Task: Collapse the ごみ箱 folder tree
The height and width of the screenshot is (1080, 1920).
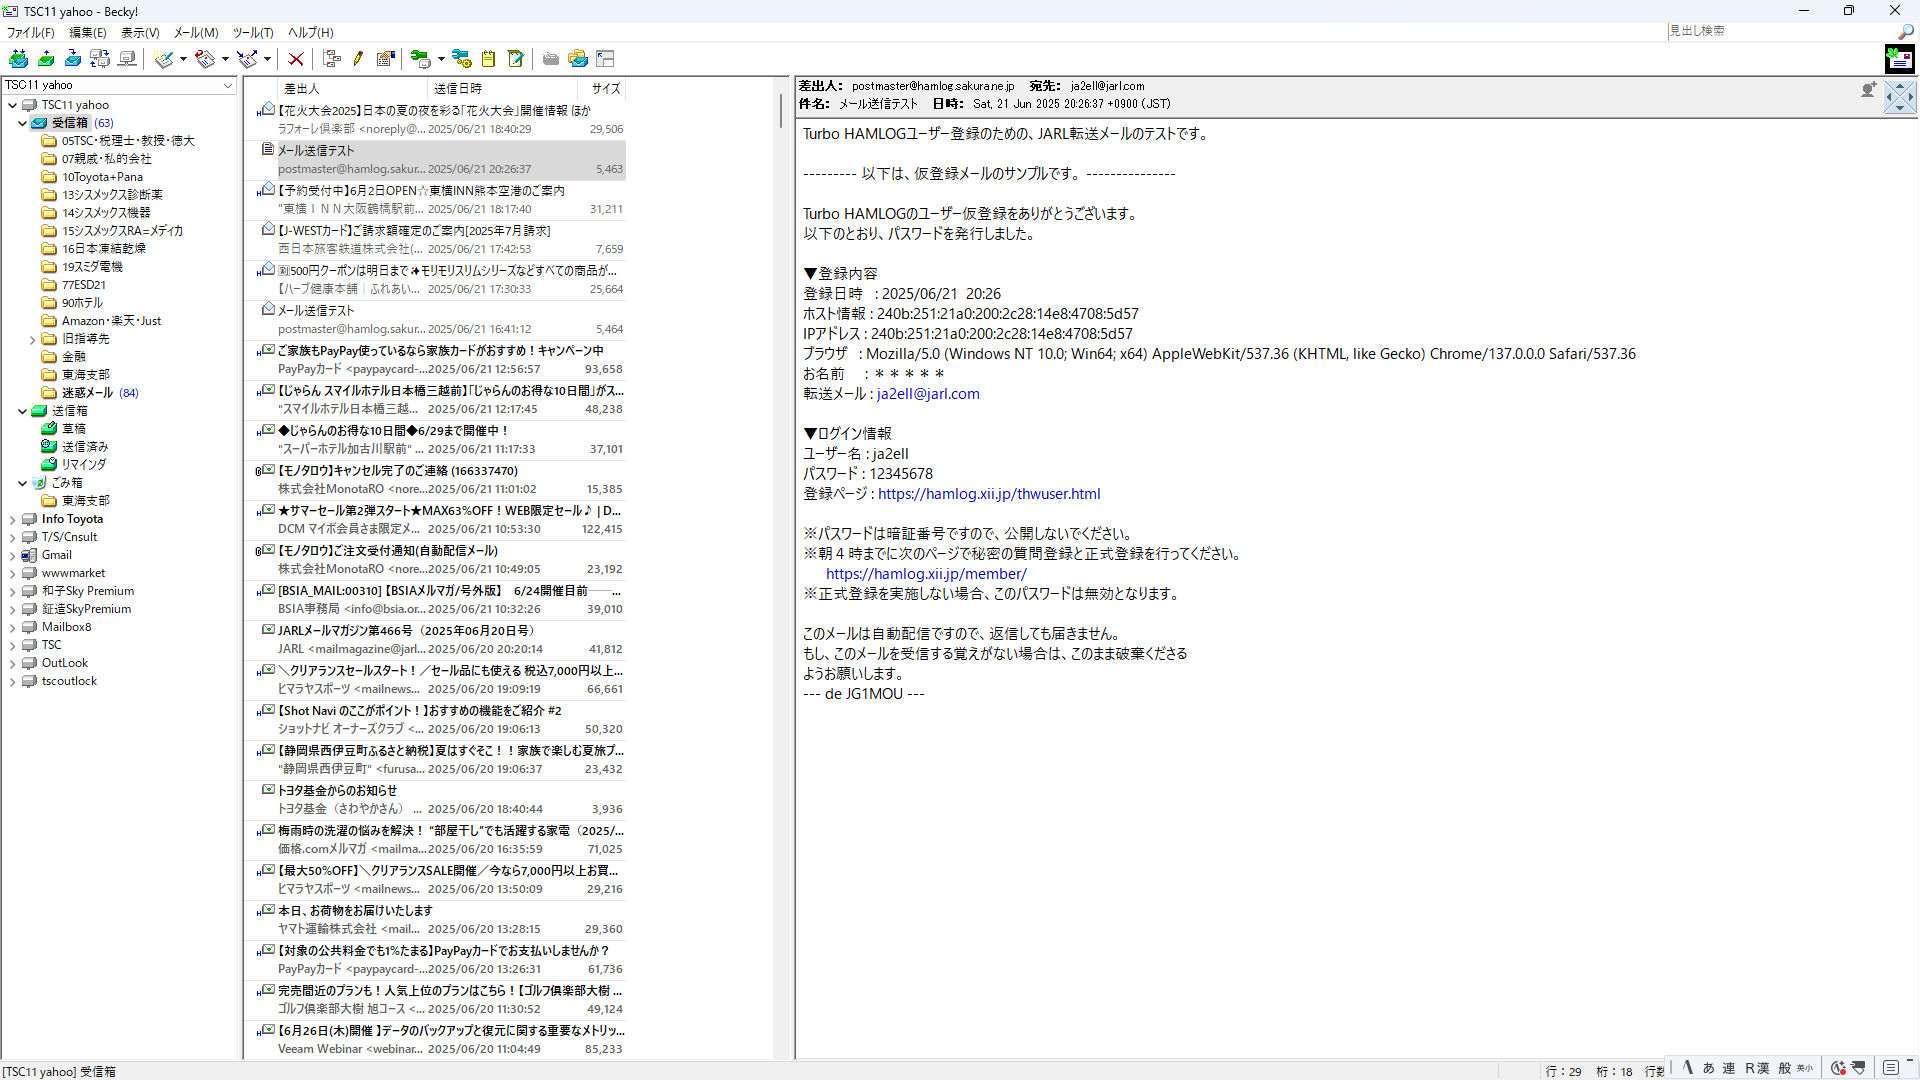Action: tap(22, 483)
